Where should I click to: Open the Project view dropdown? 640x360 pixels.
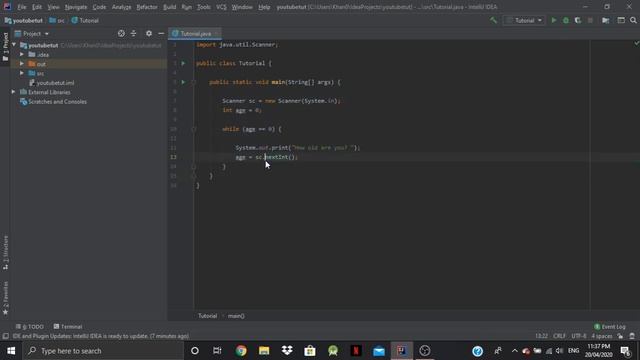(x=32, y=33)
